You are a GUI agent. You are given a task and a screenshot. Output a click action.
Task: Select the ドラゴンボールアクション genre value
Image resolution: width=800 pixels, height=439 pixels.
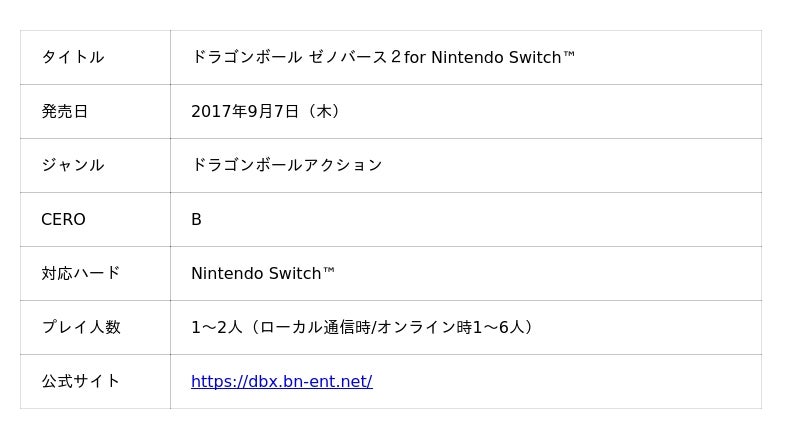pos(286,165)
